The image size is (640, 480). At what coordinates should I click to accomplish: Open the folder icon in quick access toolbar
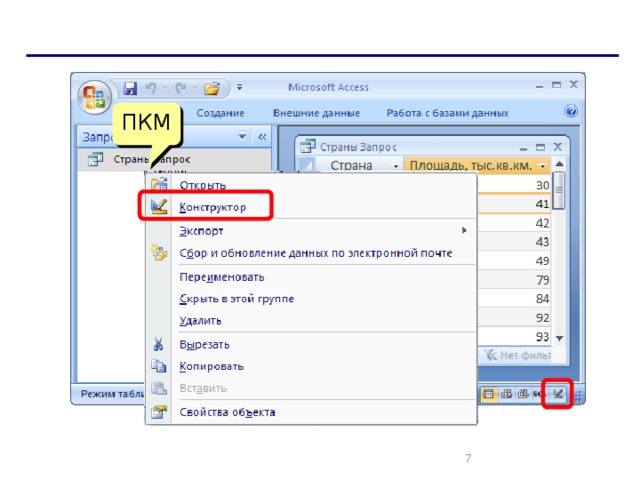tap(212, 88)
